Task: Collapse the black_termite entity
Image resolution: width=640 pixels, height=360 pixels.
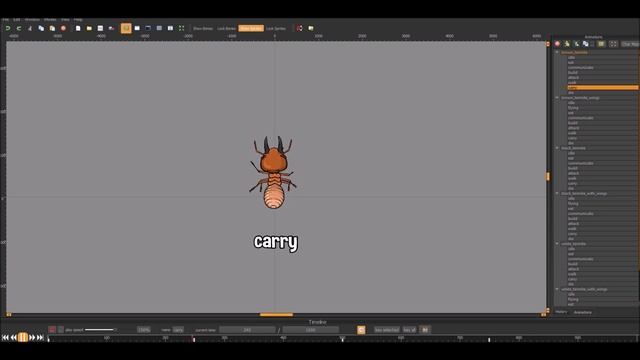Action: pos(557,148)
